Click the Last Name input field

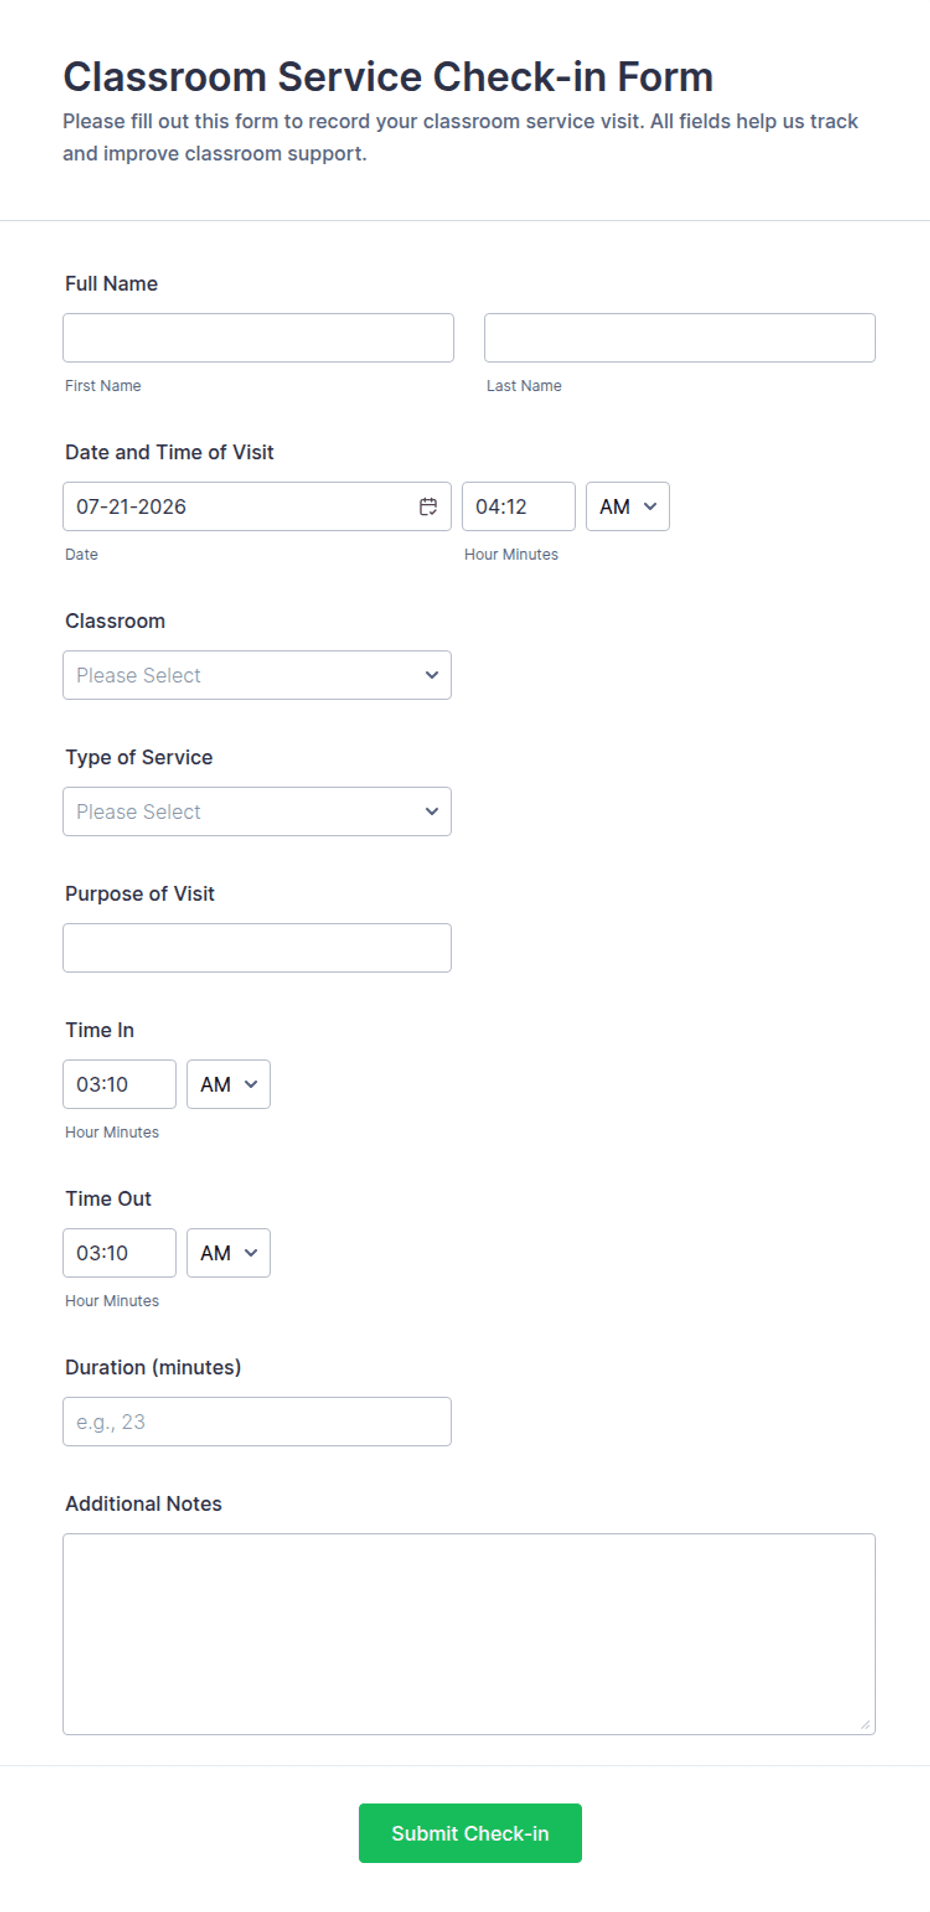click(680, 338)
